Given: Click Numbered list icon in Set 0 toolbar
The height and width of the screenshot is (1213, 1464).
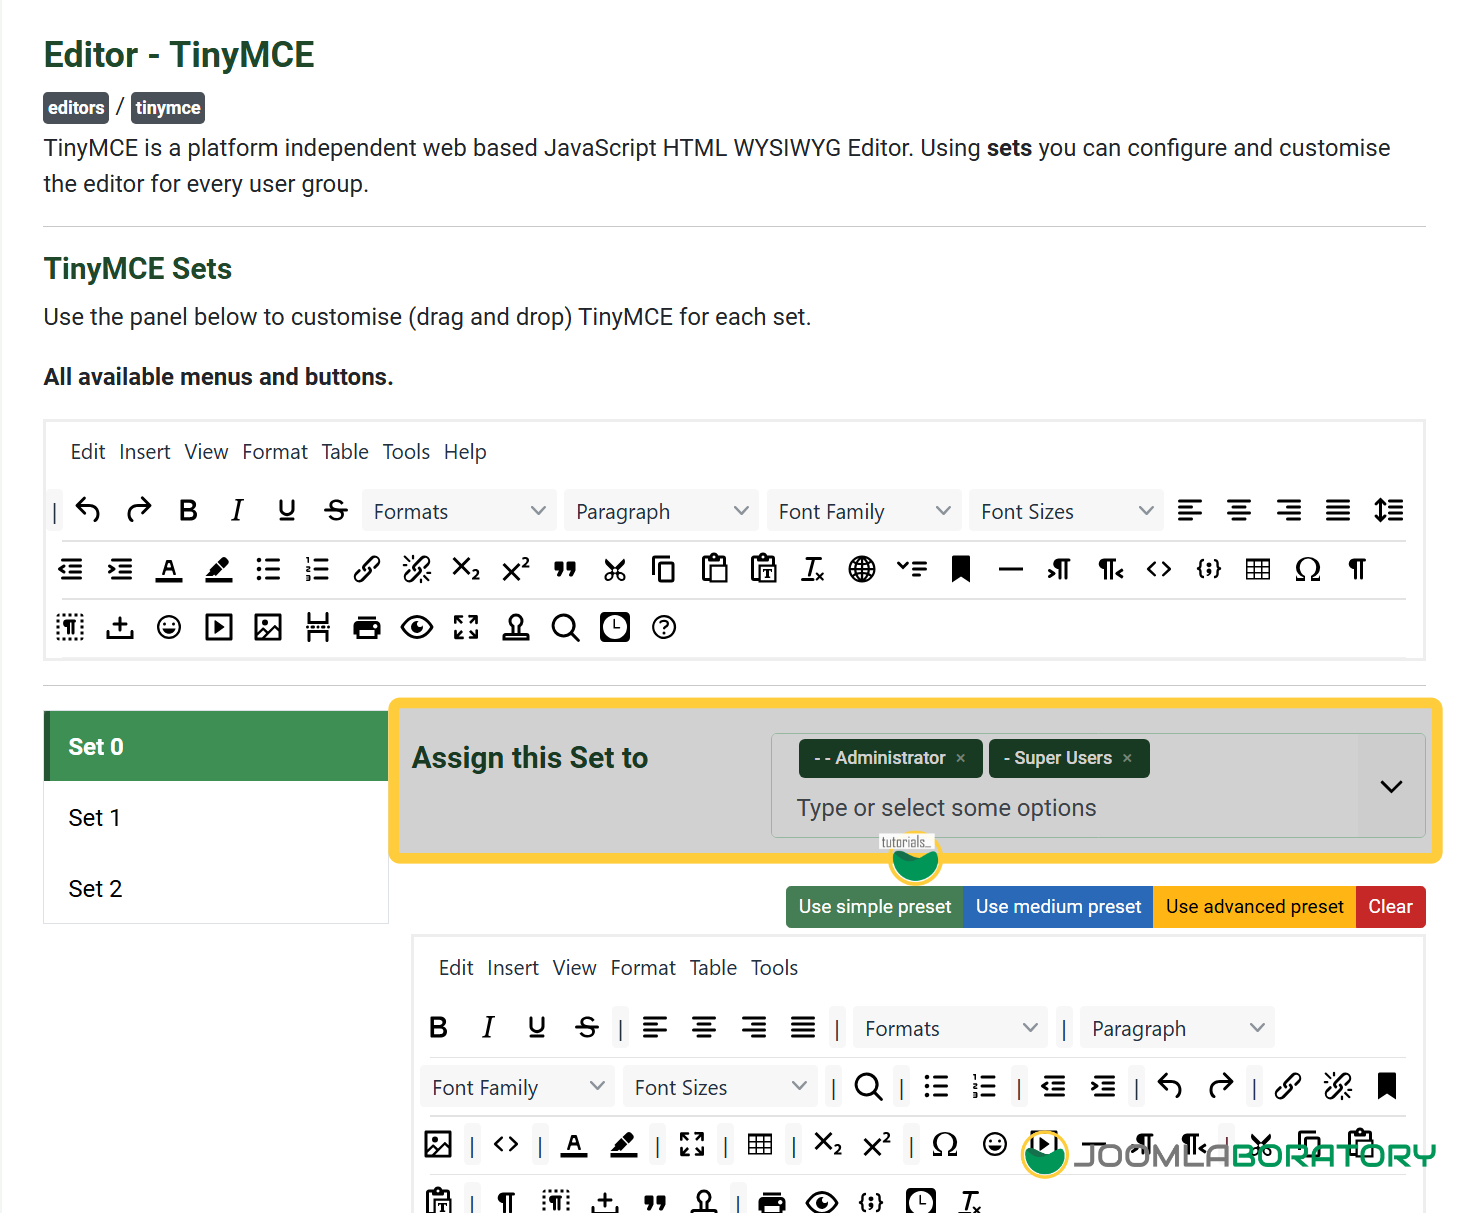Looking at the screenshot, I should point(985,1087).
